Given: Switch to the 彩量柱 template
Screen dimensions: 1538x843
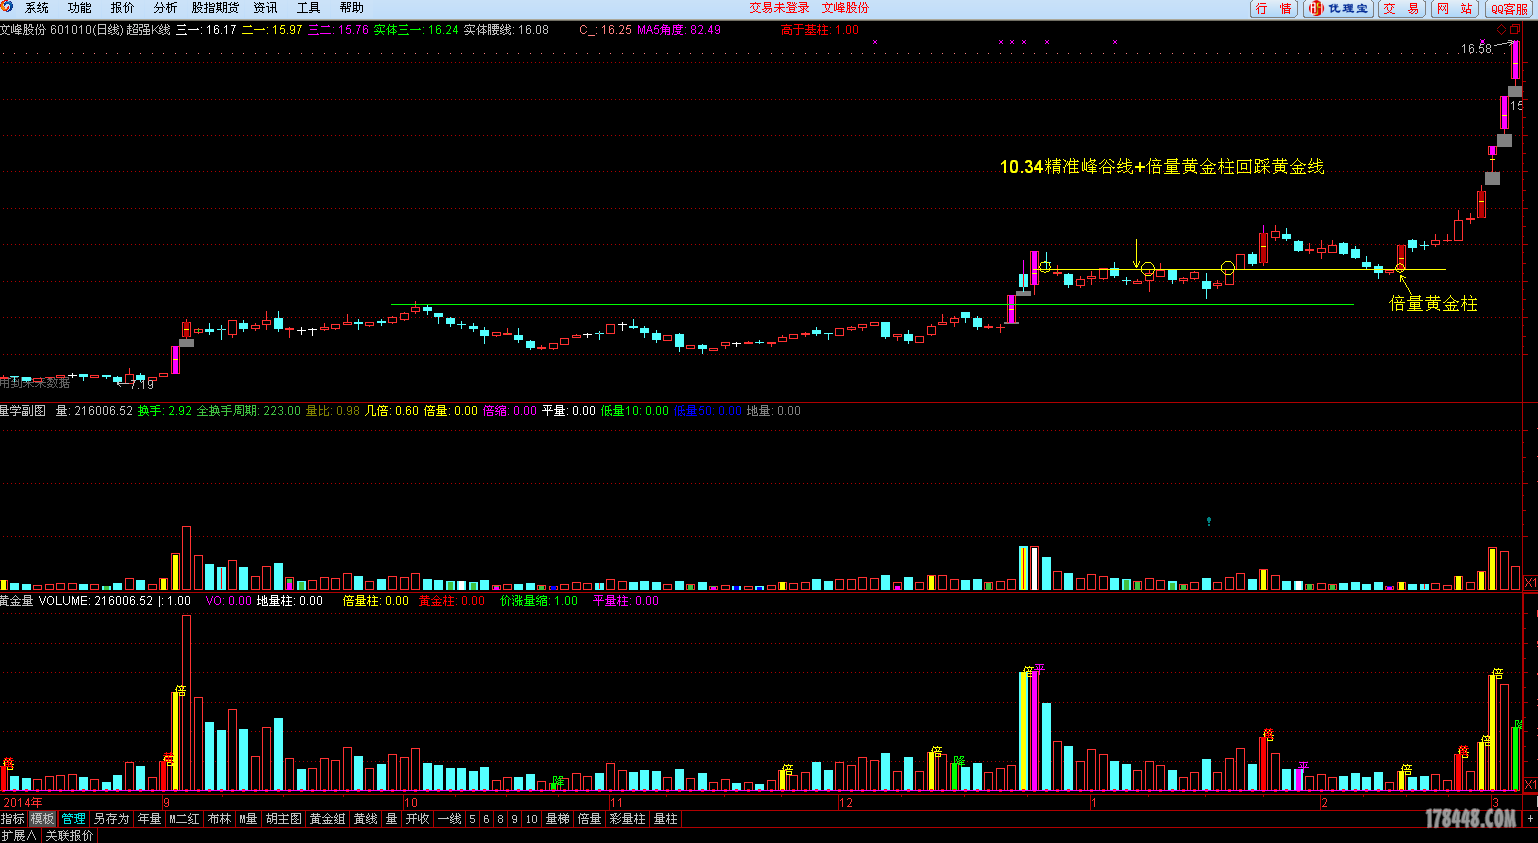Looking at the screenshot, I should 628,819.
